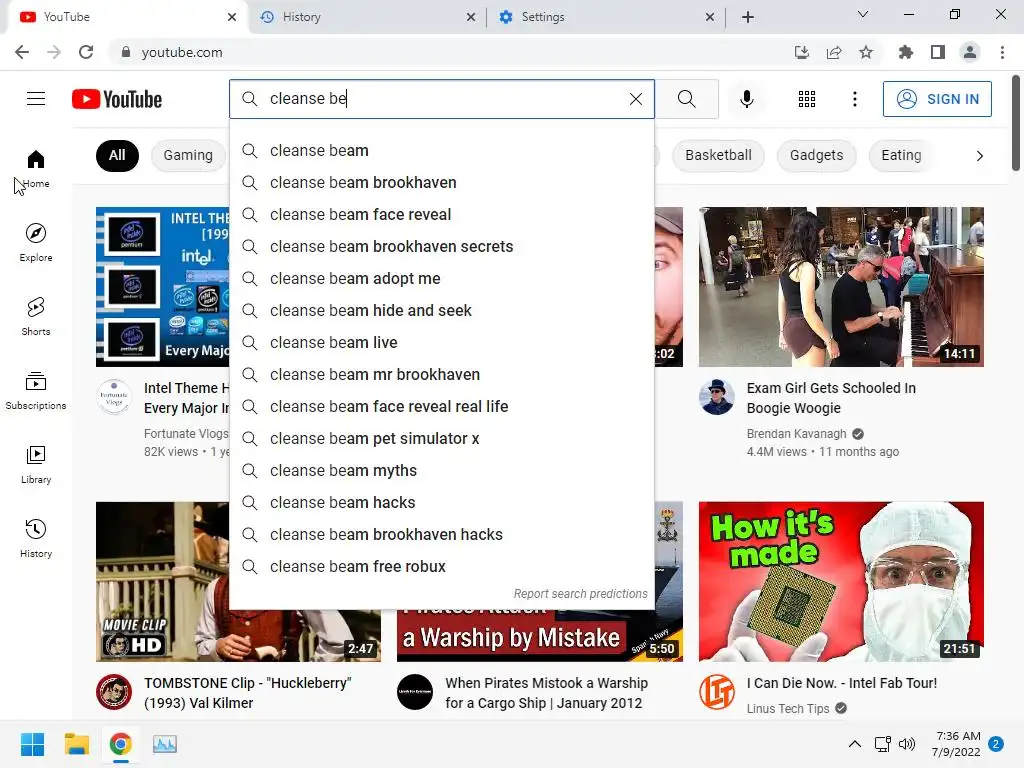Viewport: 1024px width, 768px height.
Task: Open the YouTube hamburger guide menu
Action: pyautogui.click(x=36, y=99)
